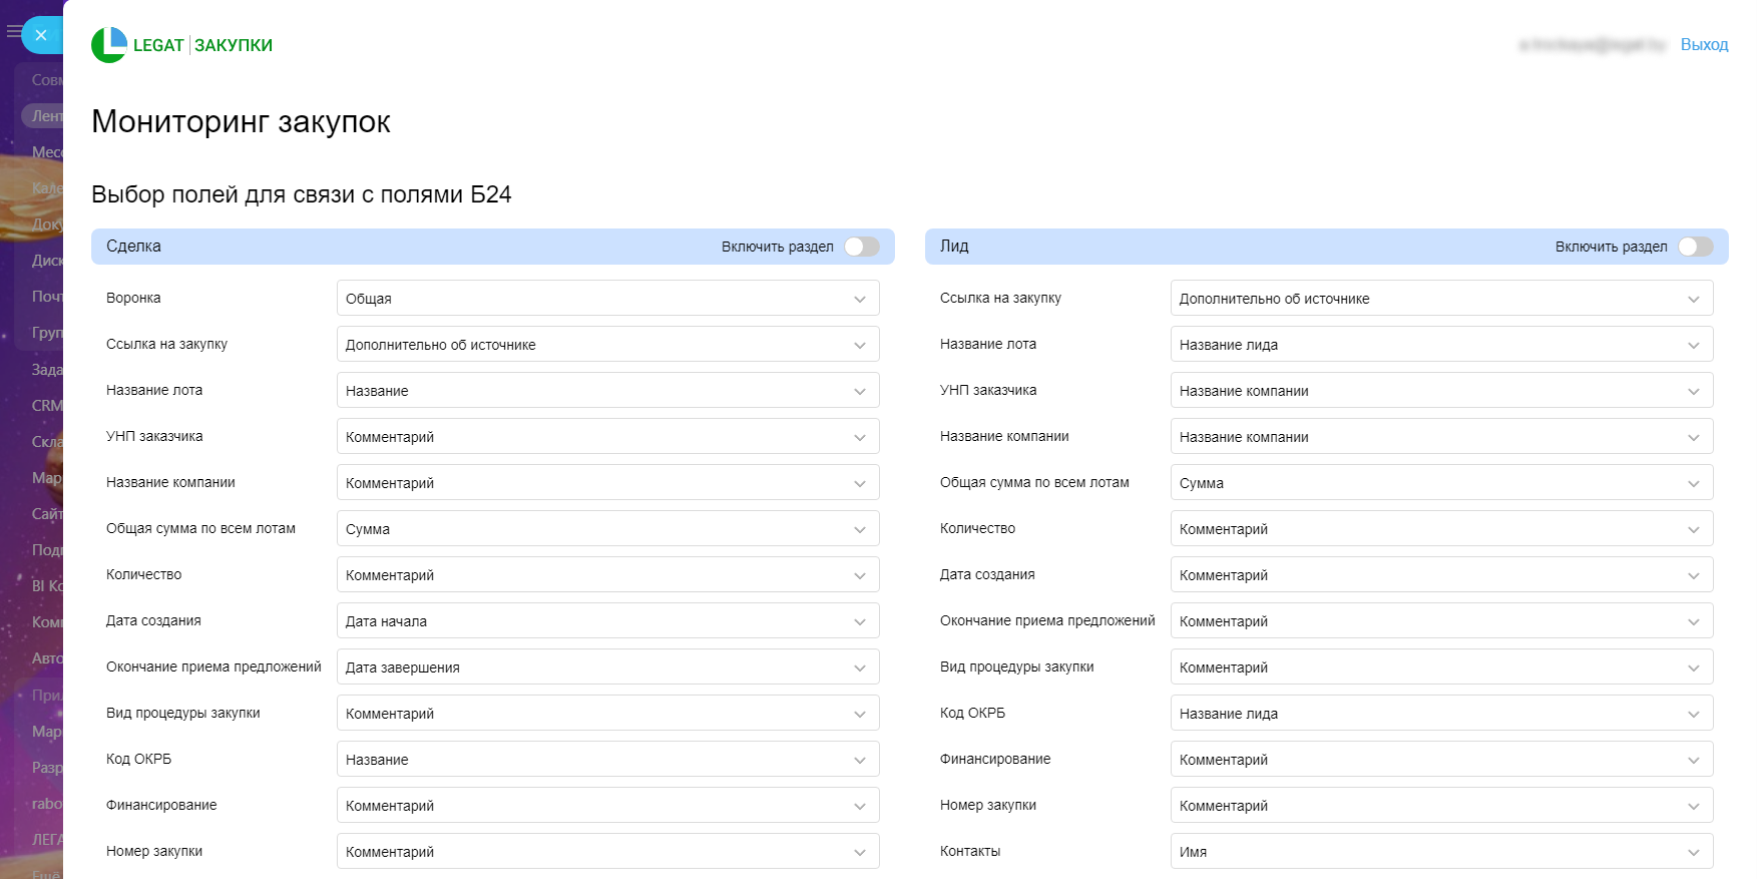Image resolution: width=1757 pixels, height=879 pixels.
Task: Expand the Лид Общая сумма dropdown
Action: tap(1441, 483)
